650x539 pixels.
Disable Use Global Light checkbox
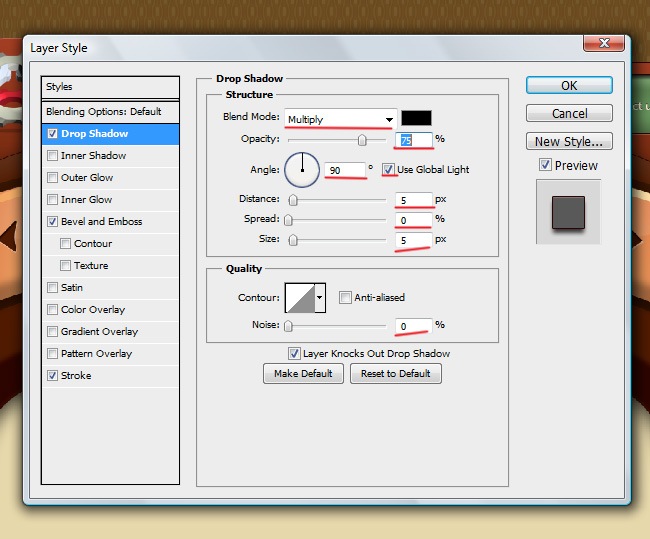(388, 170)
